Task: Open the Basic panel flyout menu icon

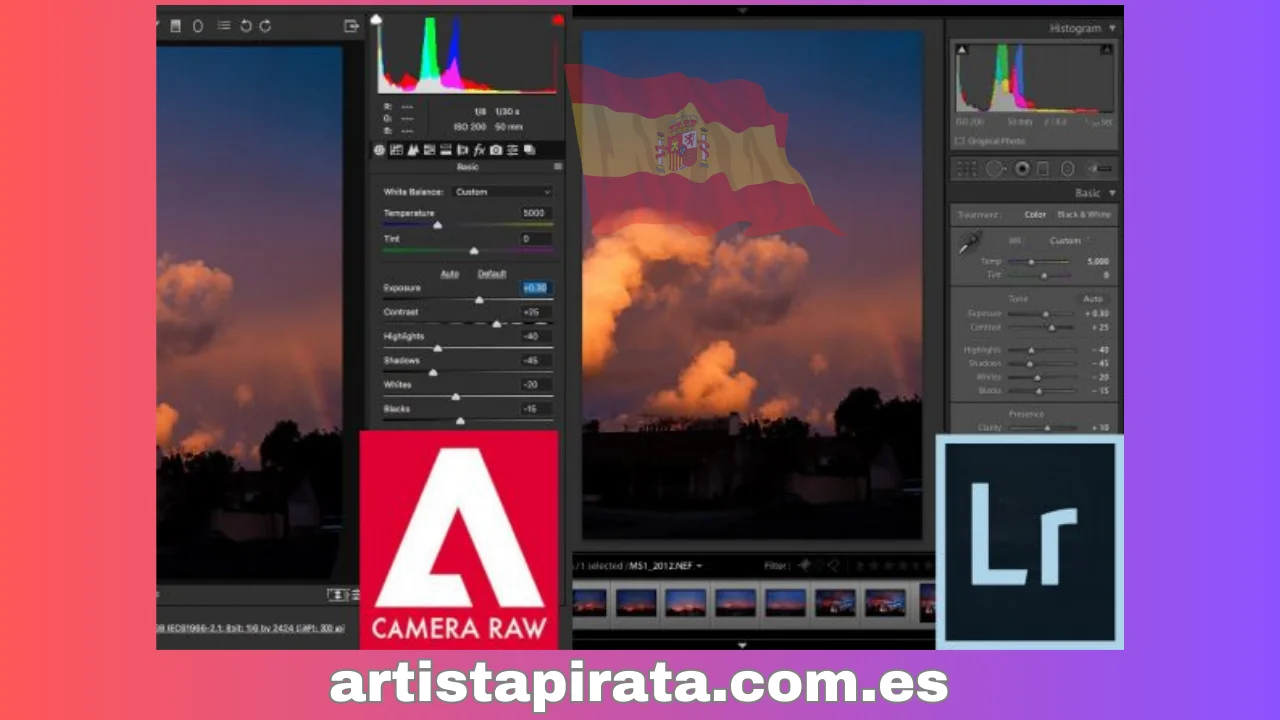Action: click(x=558, y=167)
